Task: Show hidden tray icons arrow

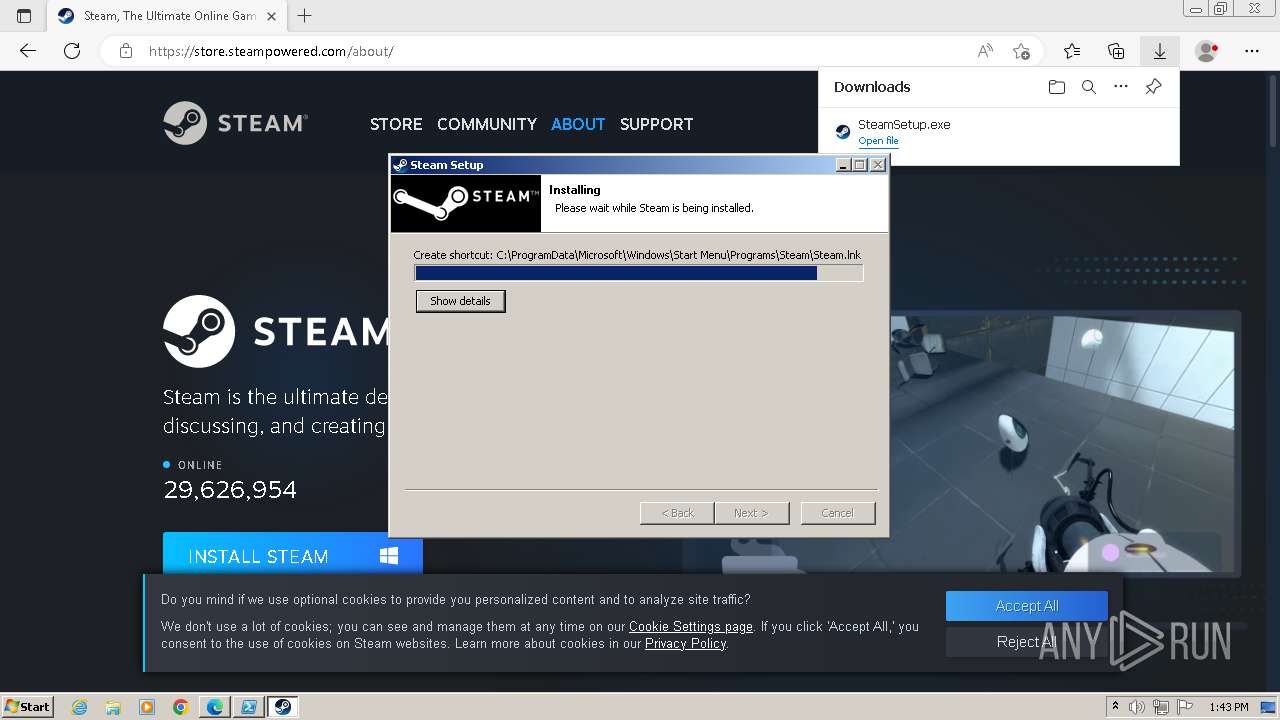Action: (1115, 707)
